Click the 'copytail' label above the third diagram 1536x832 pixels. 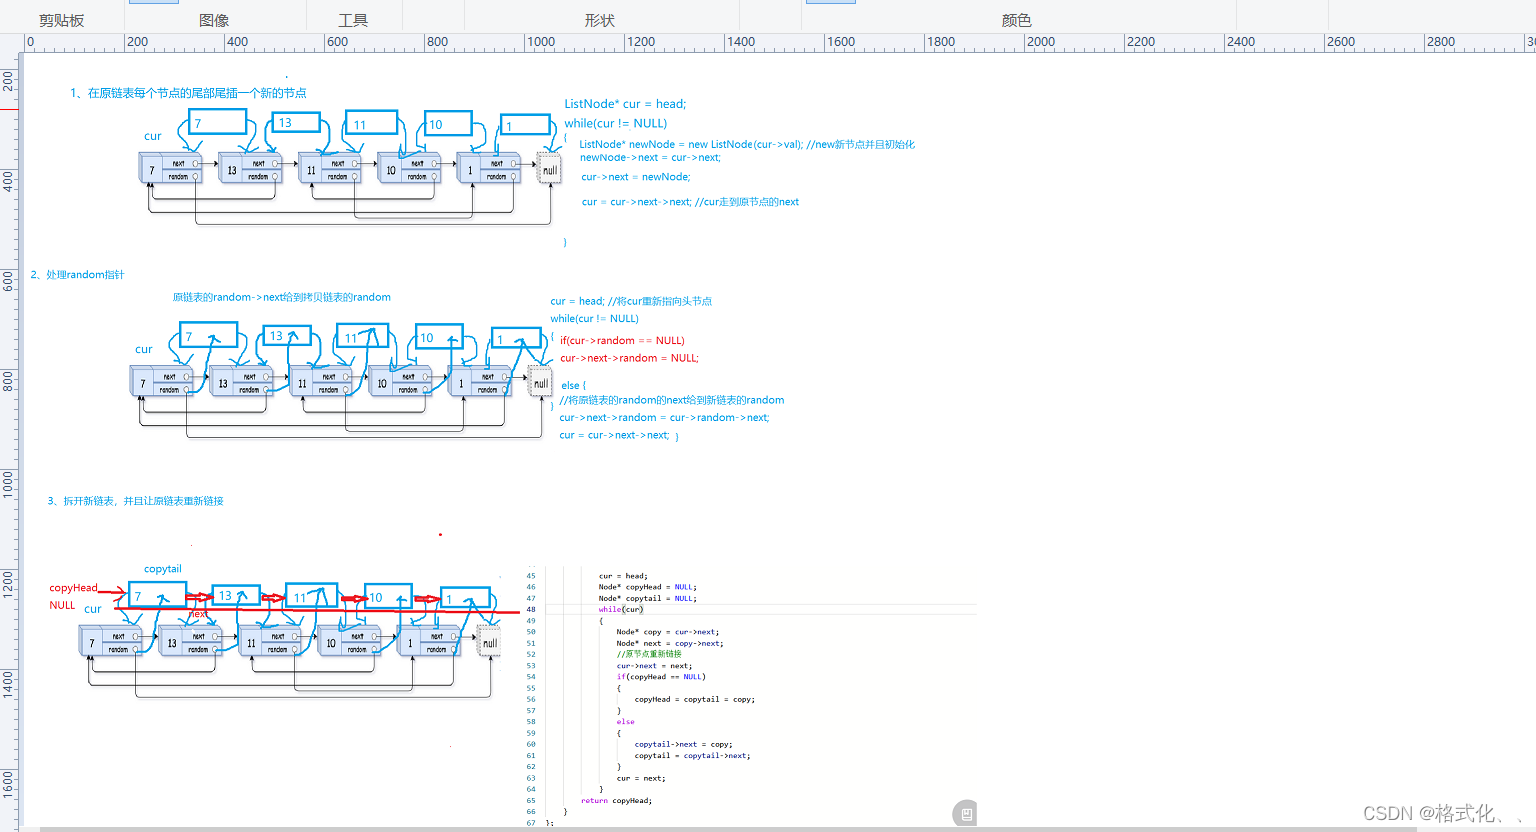[x=163, y=569]
